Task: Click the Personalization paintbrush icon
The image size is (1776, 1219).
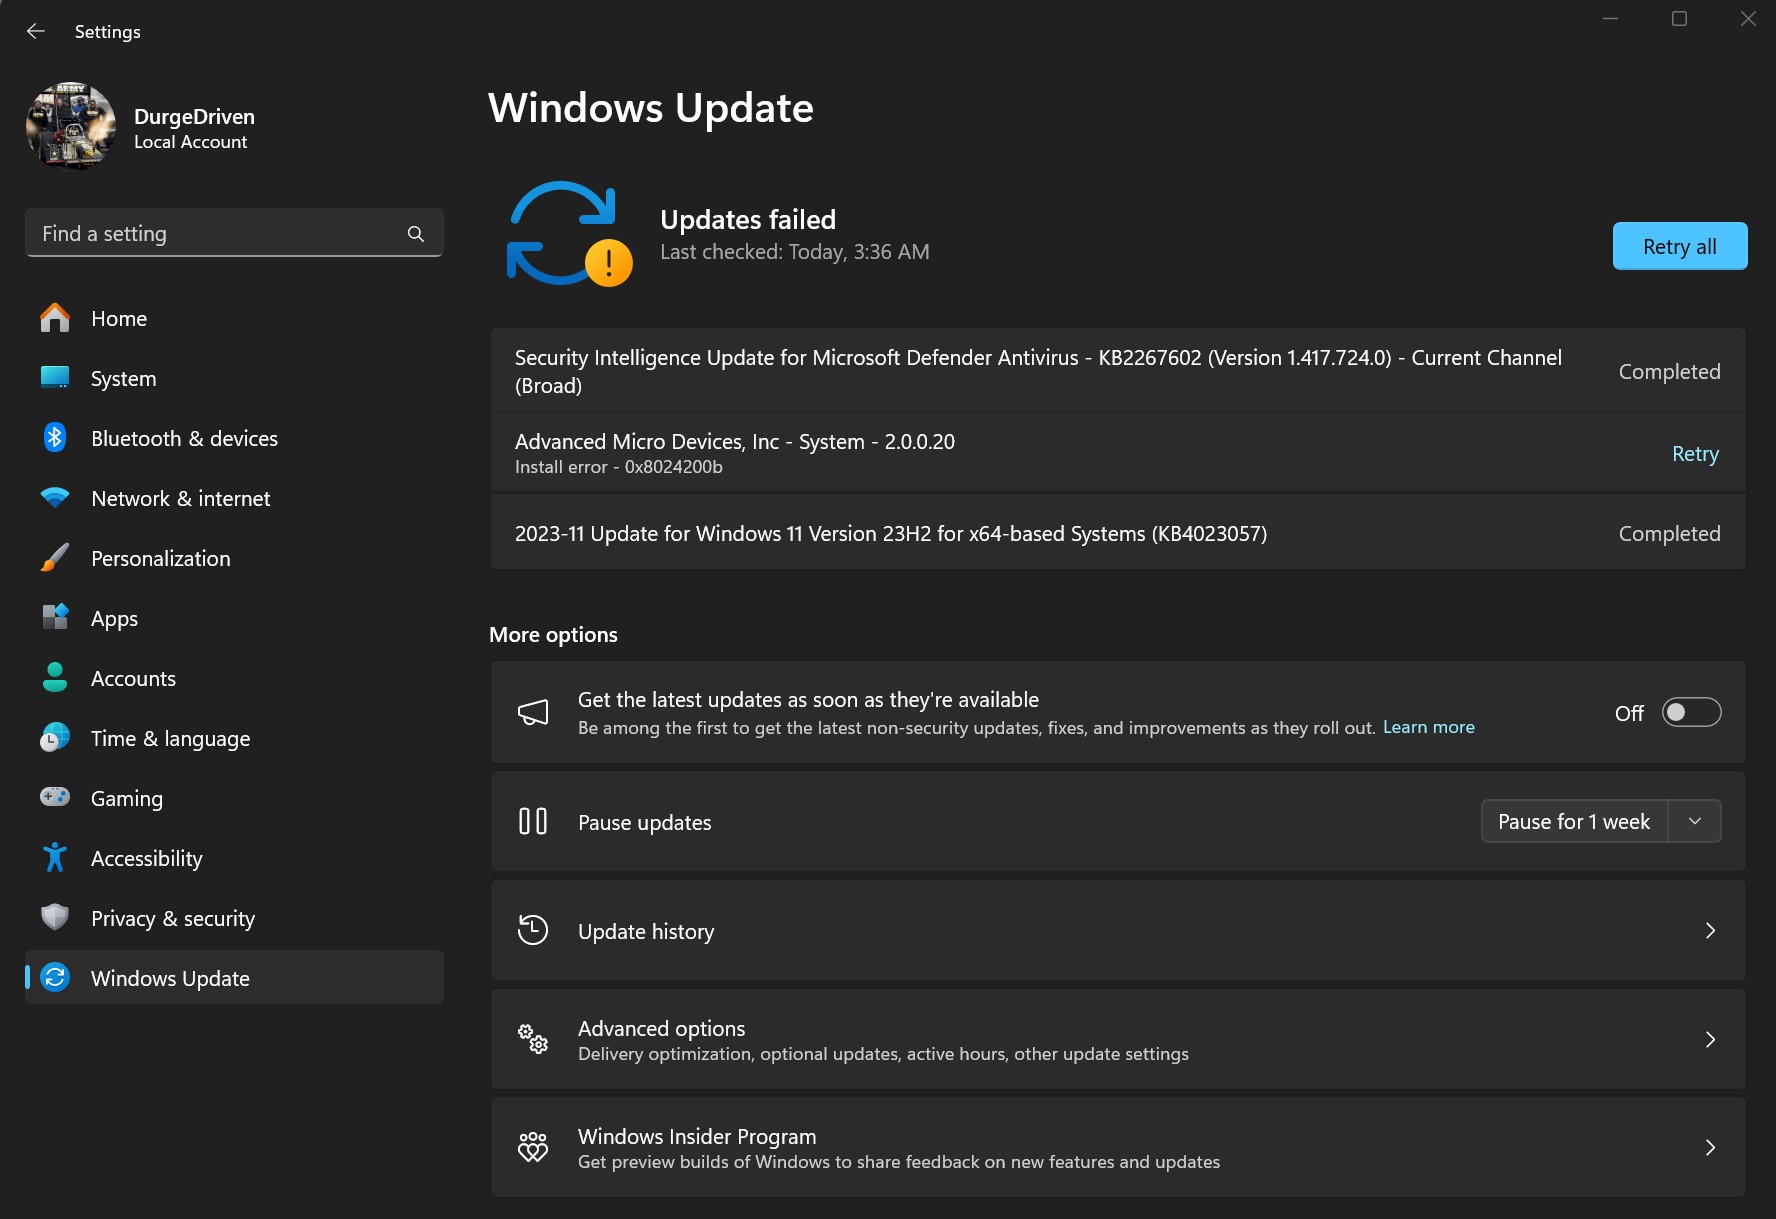Action: (x=55, y=558)
